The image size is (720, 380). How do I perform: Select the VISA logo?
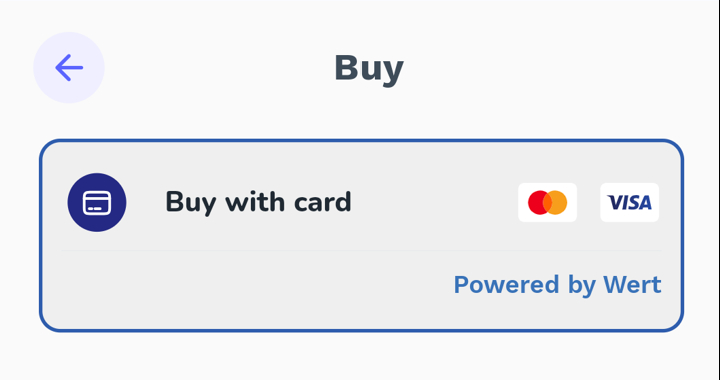coord(630,202)
